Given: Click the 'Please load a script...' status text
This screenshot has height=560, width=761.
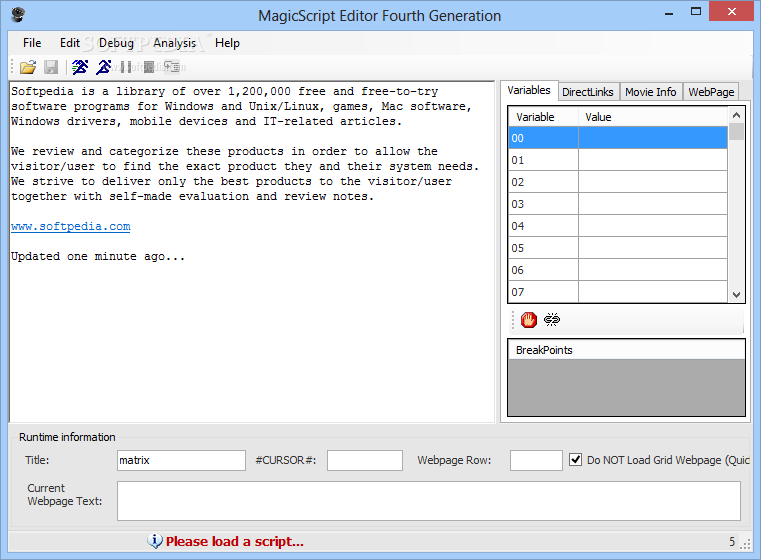Looking at the screenshot, I should tap(234, 542).
